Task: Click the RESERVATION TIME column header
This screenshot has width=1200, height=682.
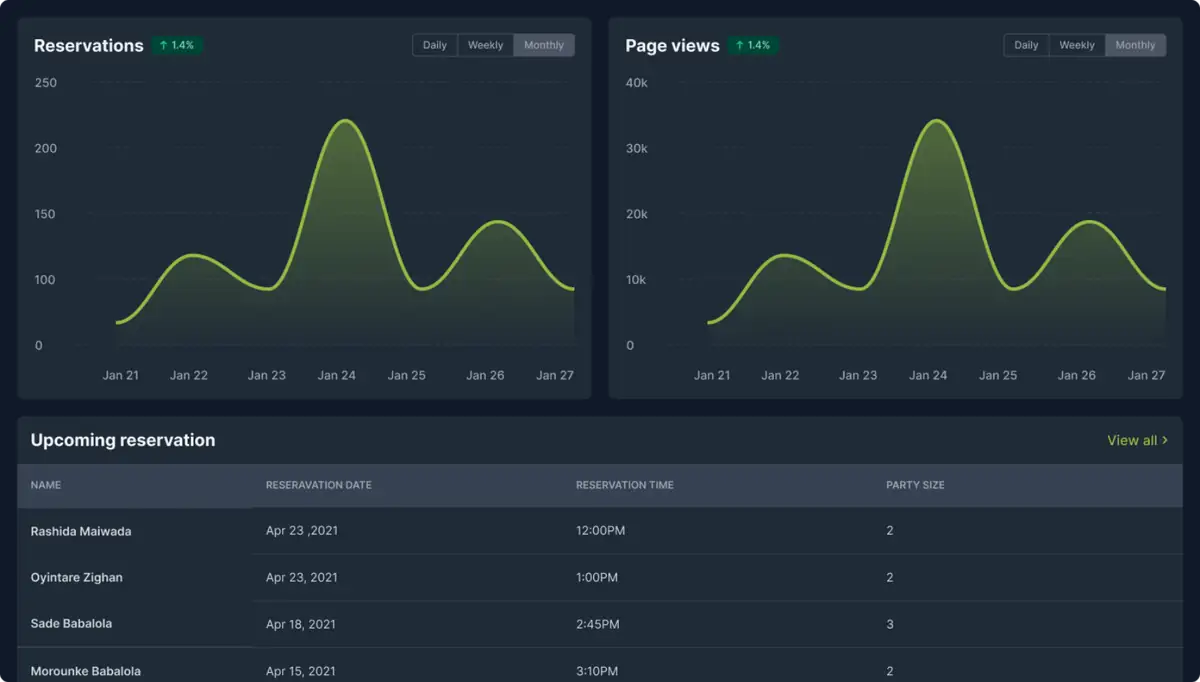Action: (x=625, y=485)
